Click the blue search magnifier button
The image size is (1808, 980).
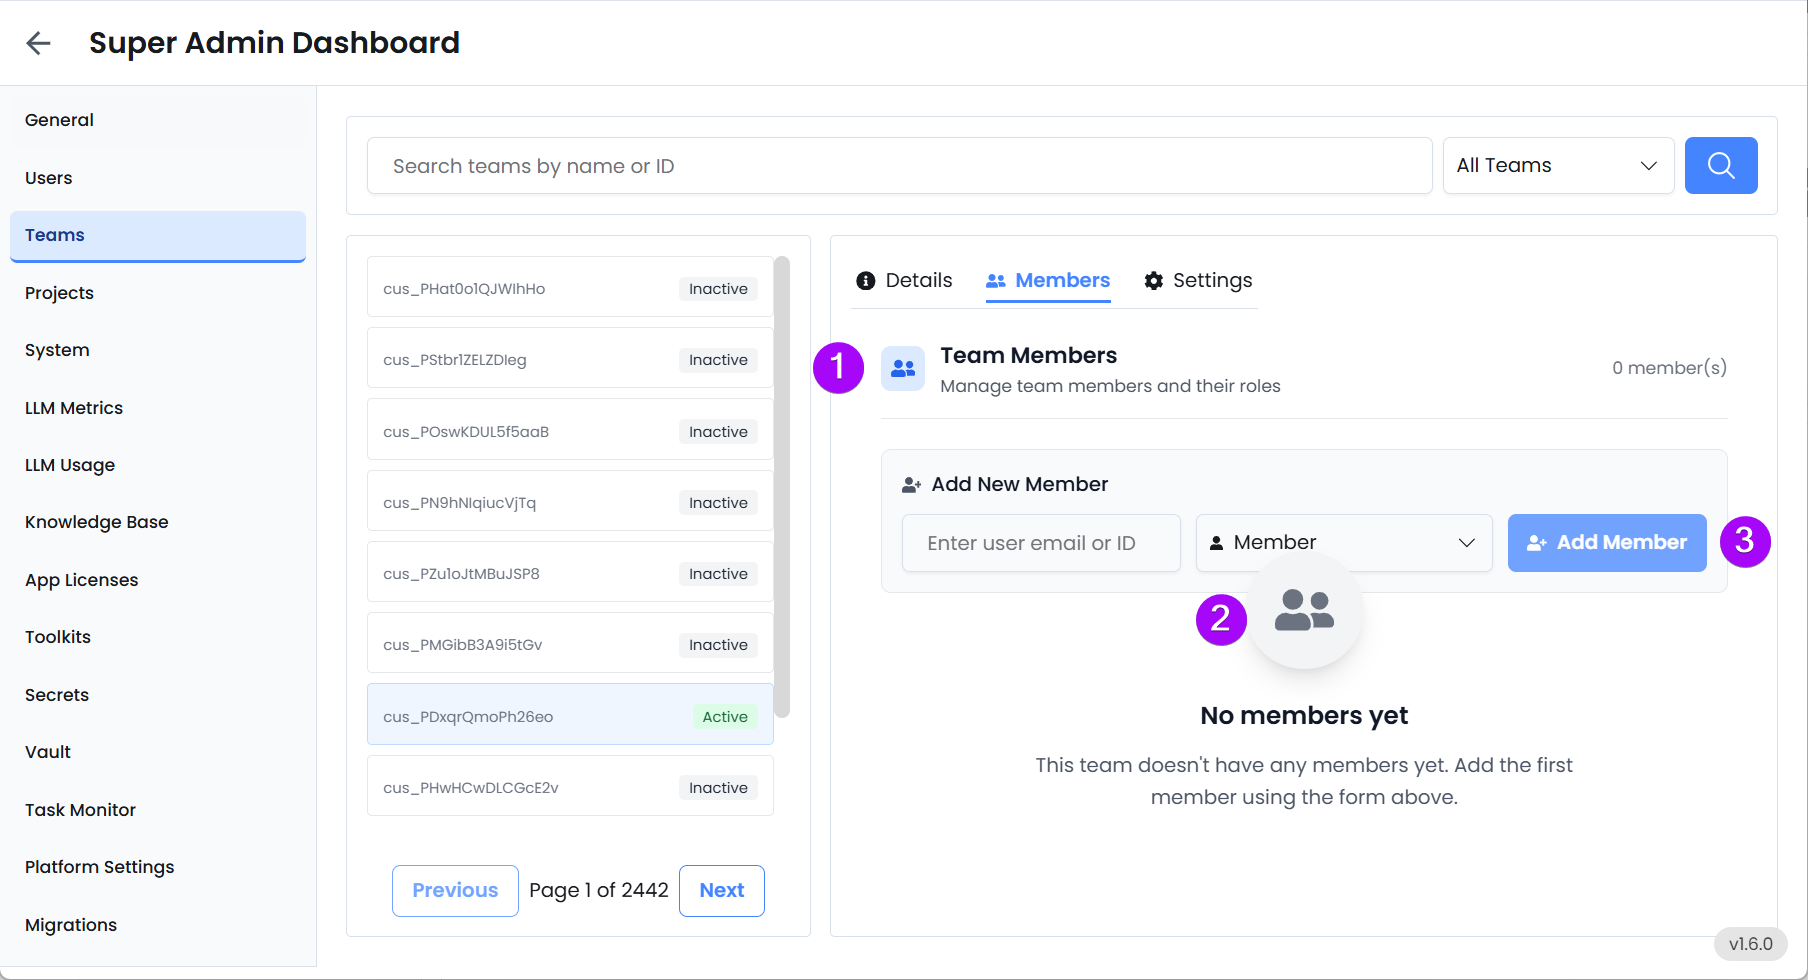[x=1721, y=165]
